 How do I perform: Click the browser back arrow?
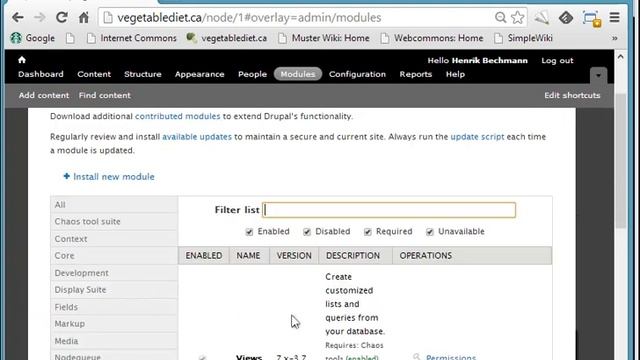[x=18, y=18]
